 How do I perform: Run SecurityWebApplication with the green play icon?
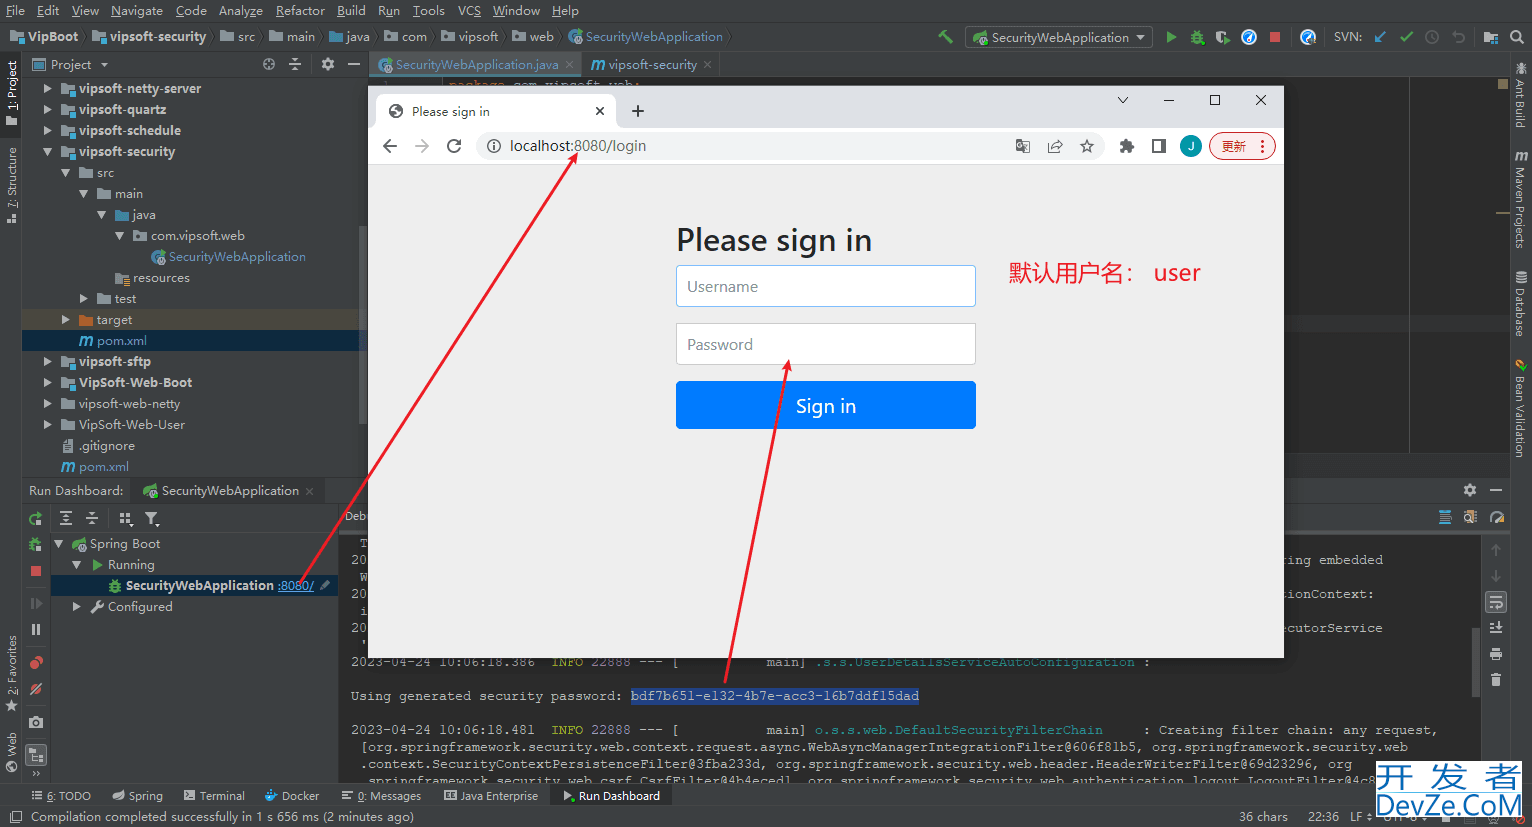pyautogui.click(x=1171, y=37)
